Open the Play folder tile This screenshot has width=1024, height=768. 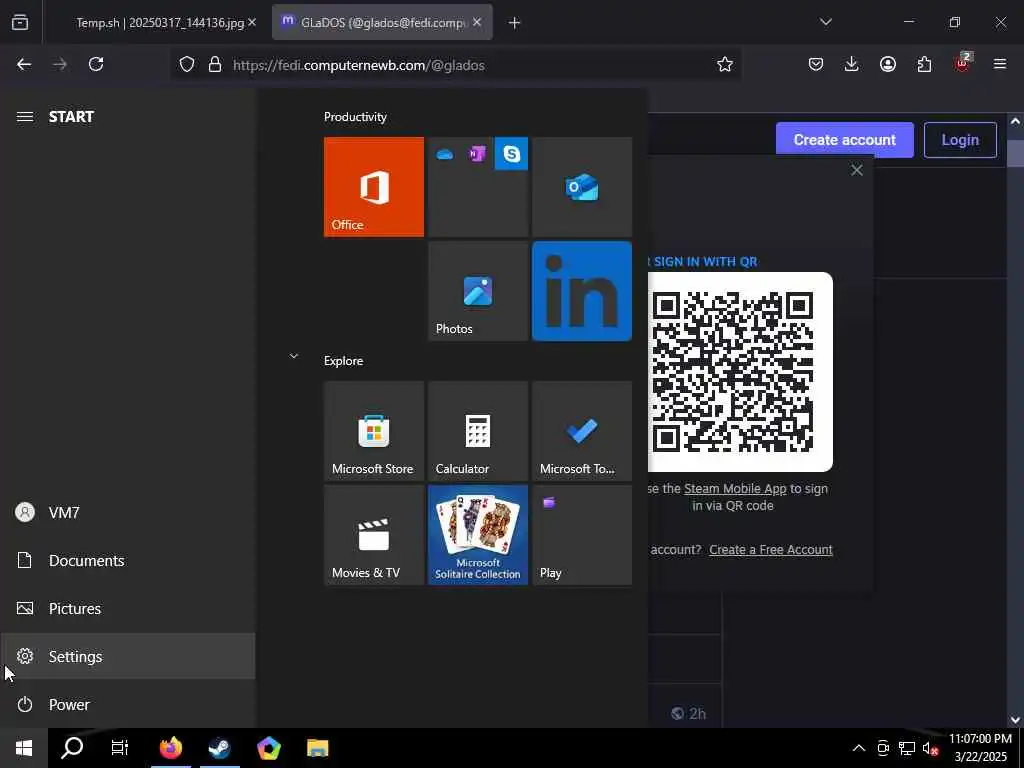click(x=582, y=535)
